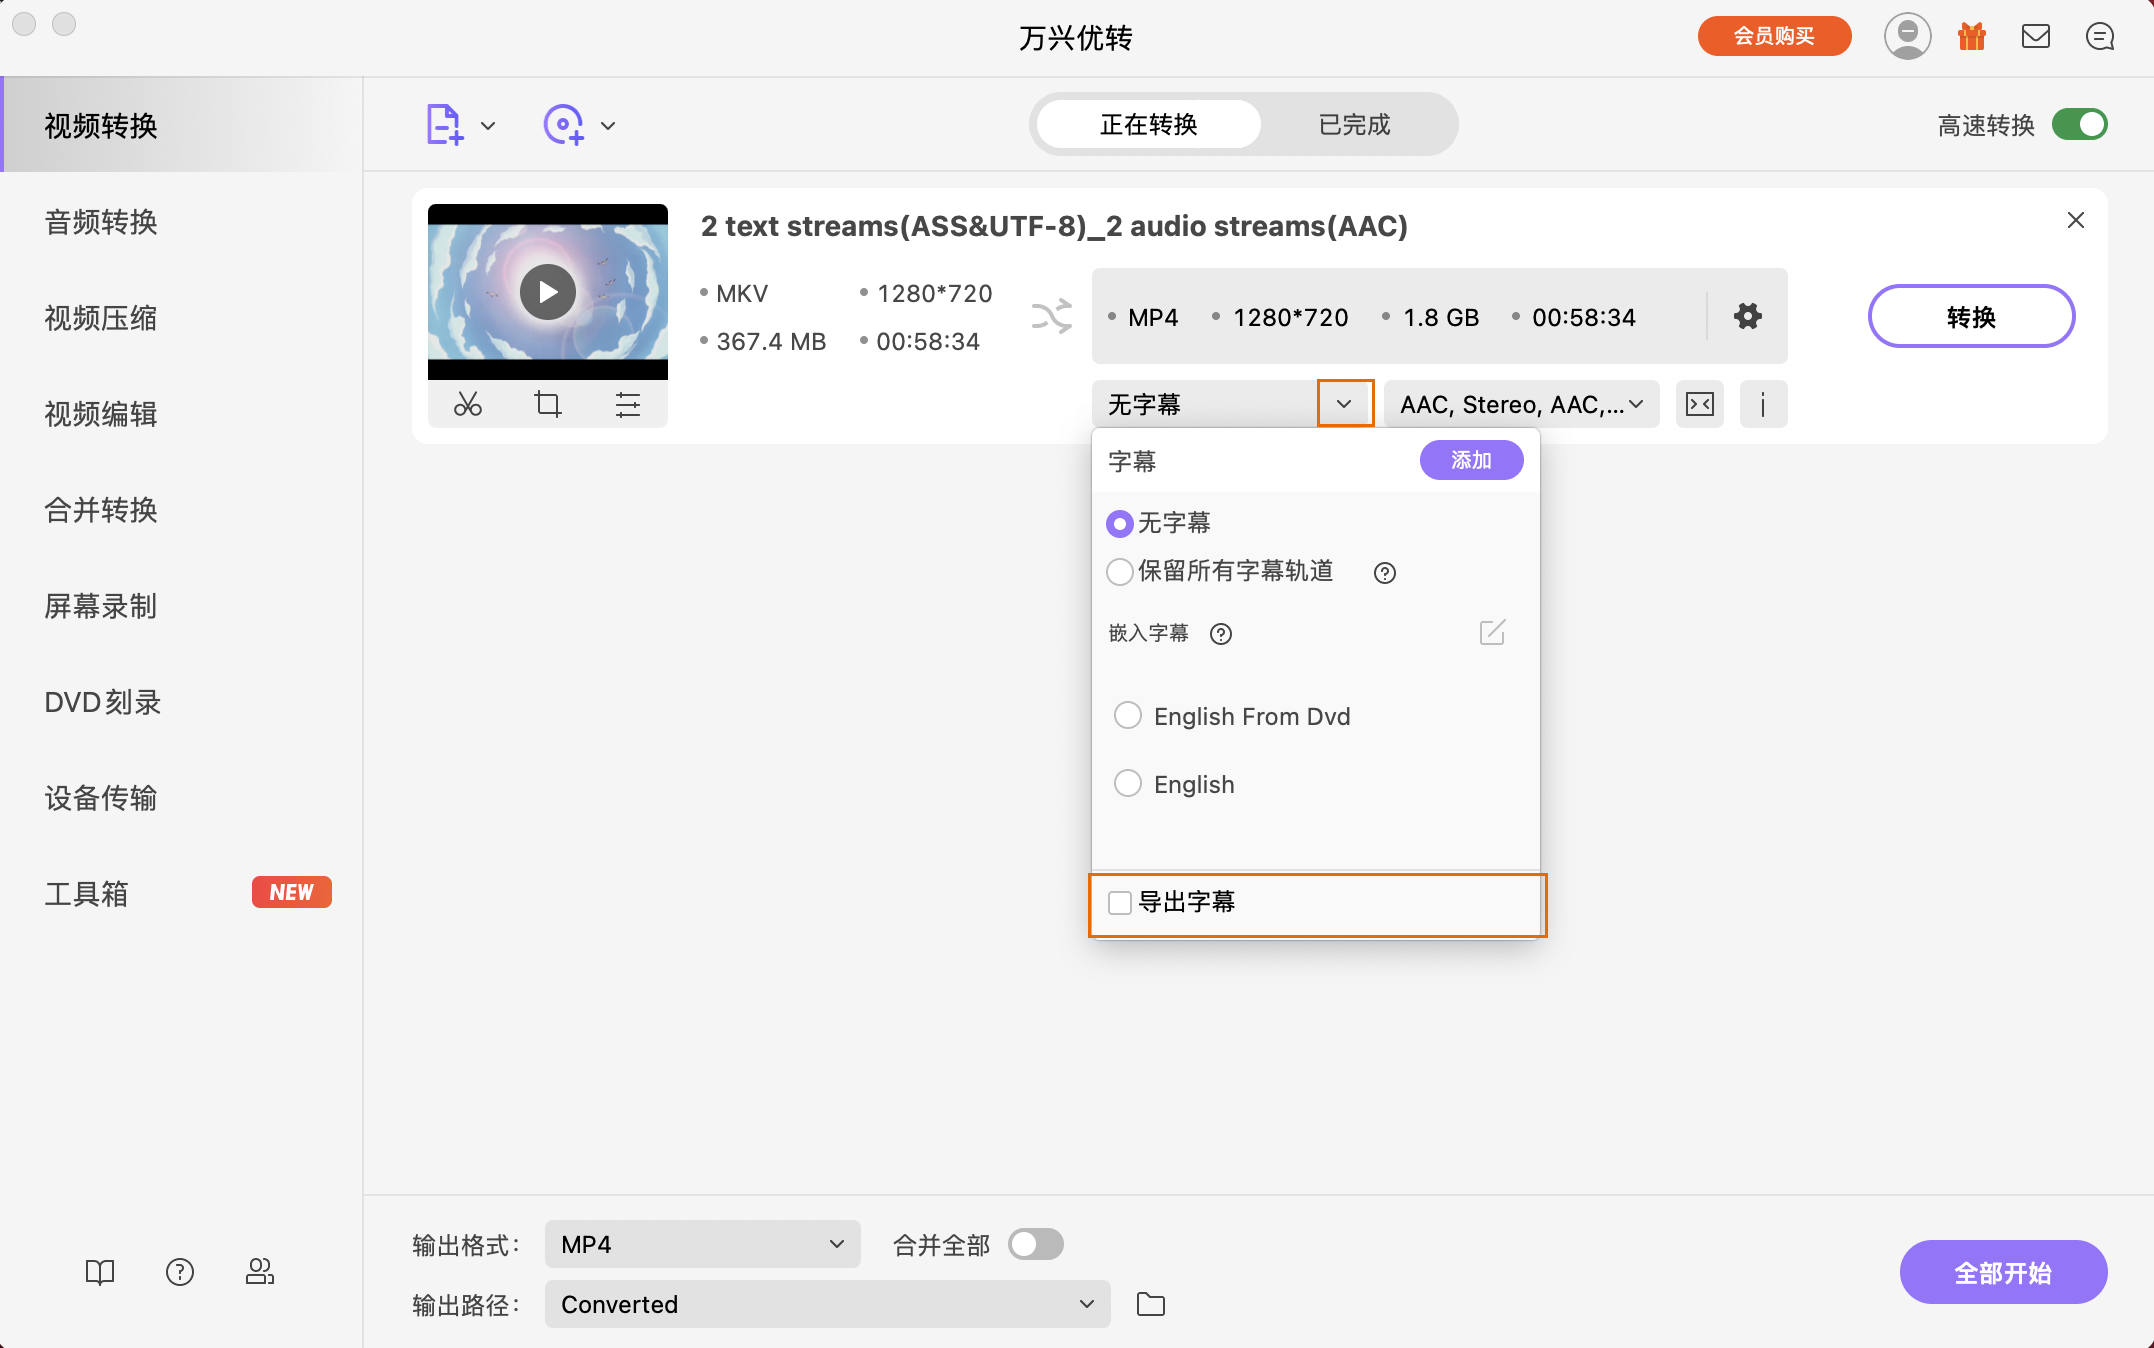The width and height of the screenshot is (2154, 1348).
Task: Expand the audio track AAC dropdown
Action: click(x=1521, y=404)
